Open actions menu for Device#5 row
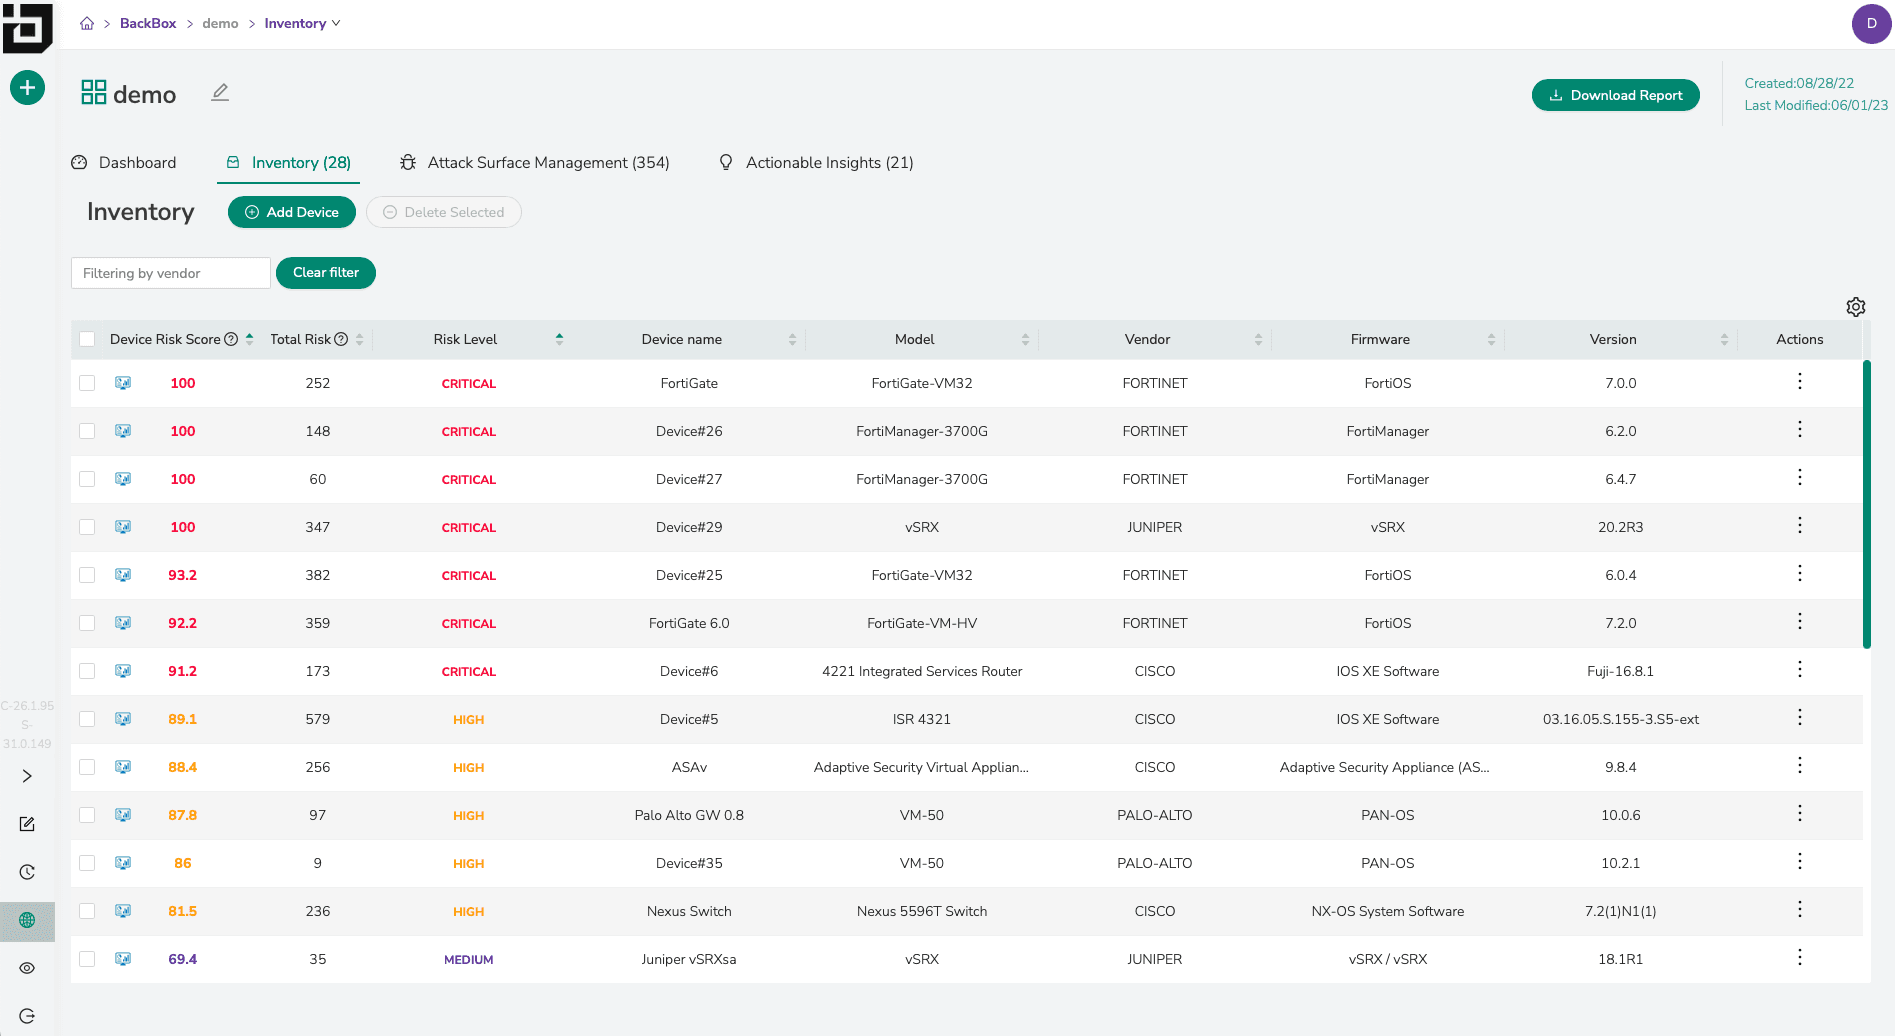The width and height of the screenshot is (1895, 1036). (x=1799, y=717)
